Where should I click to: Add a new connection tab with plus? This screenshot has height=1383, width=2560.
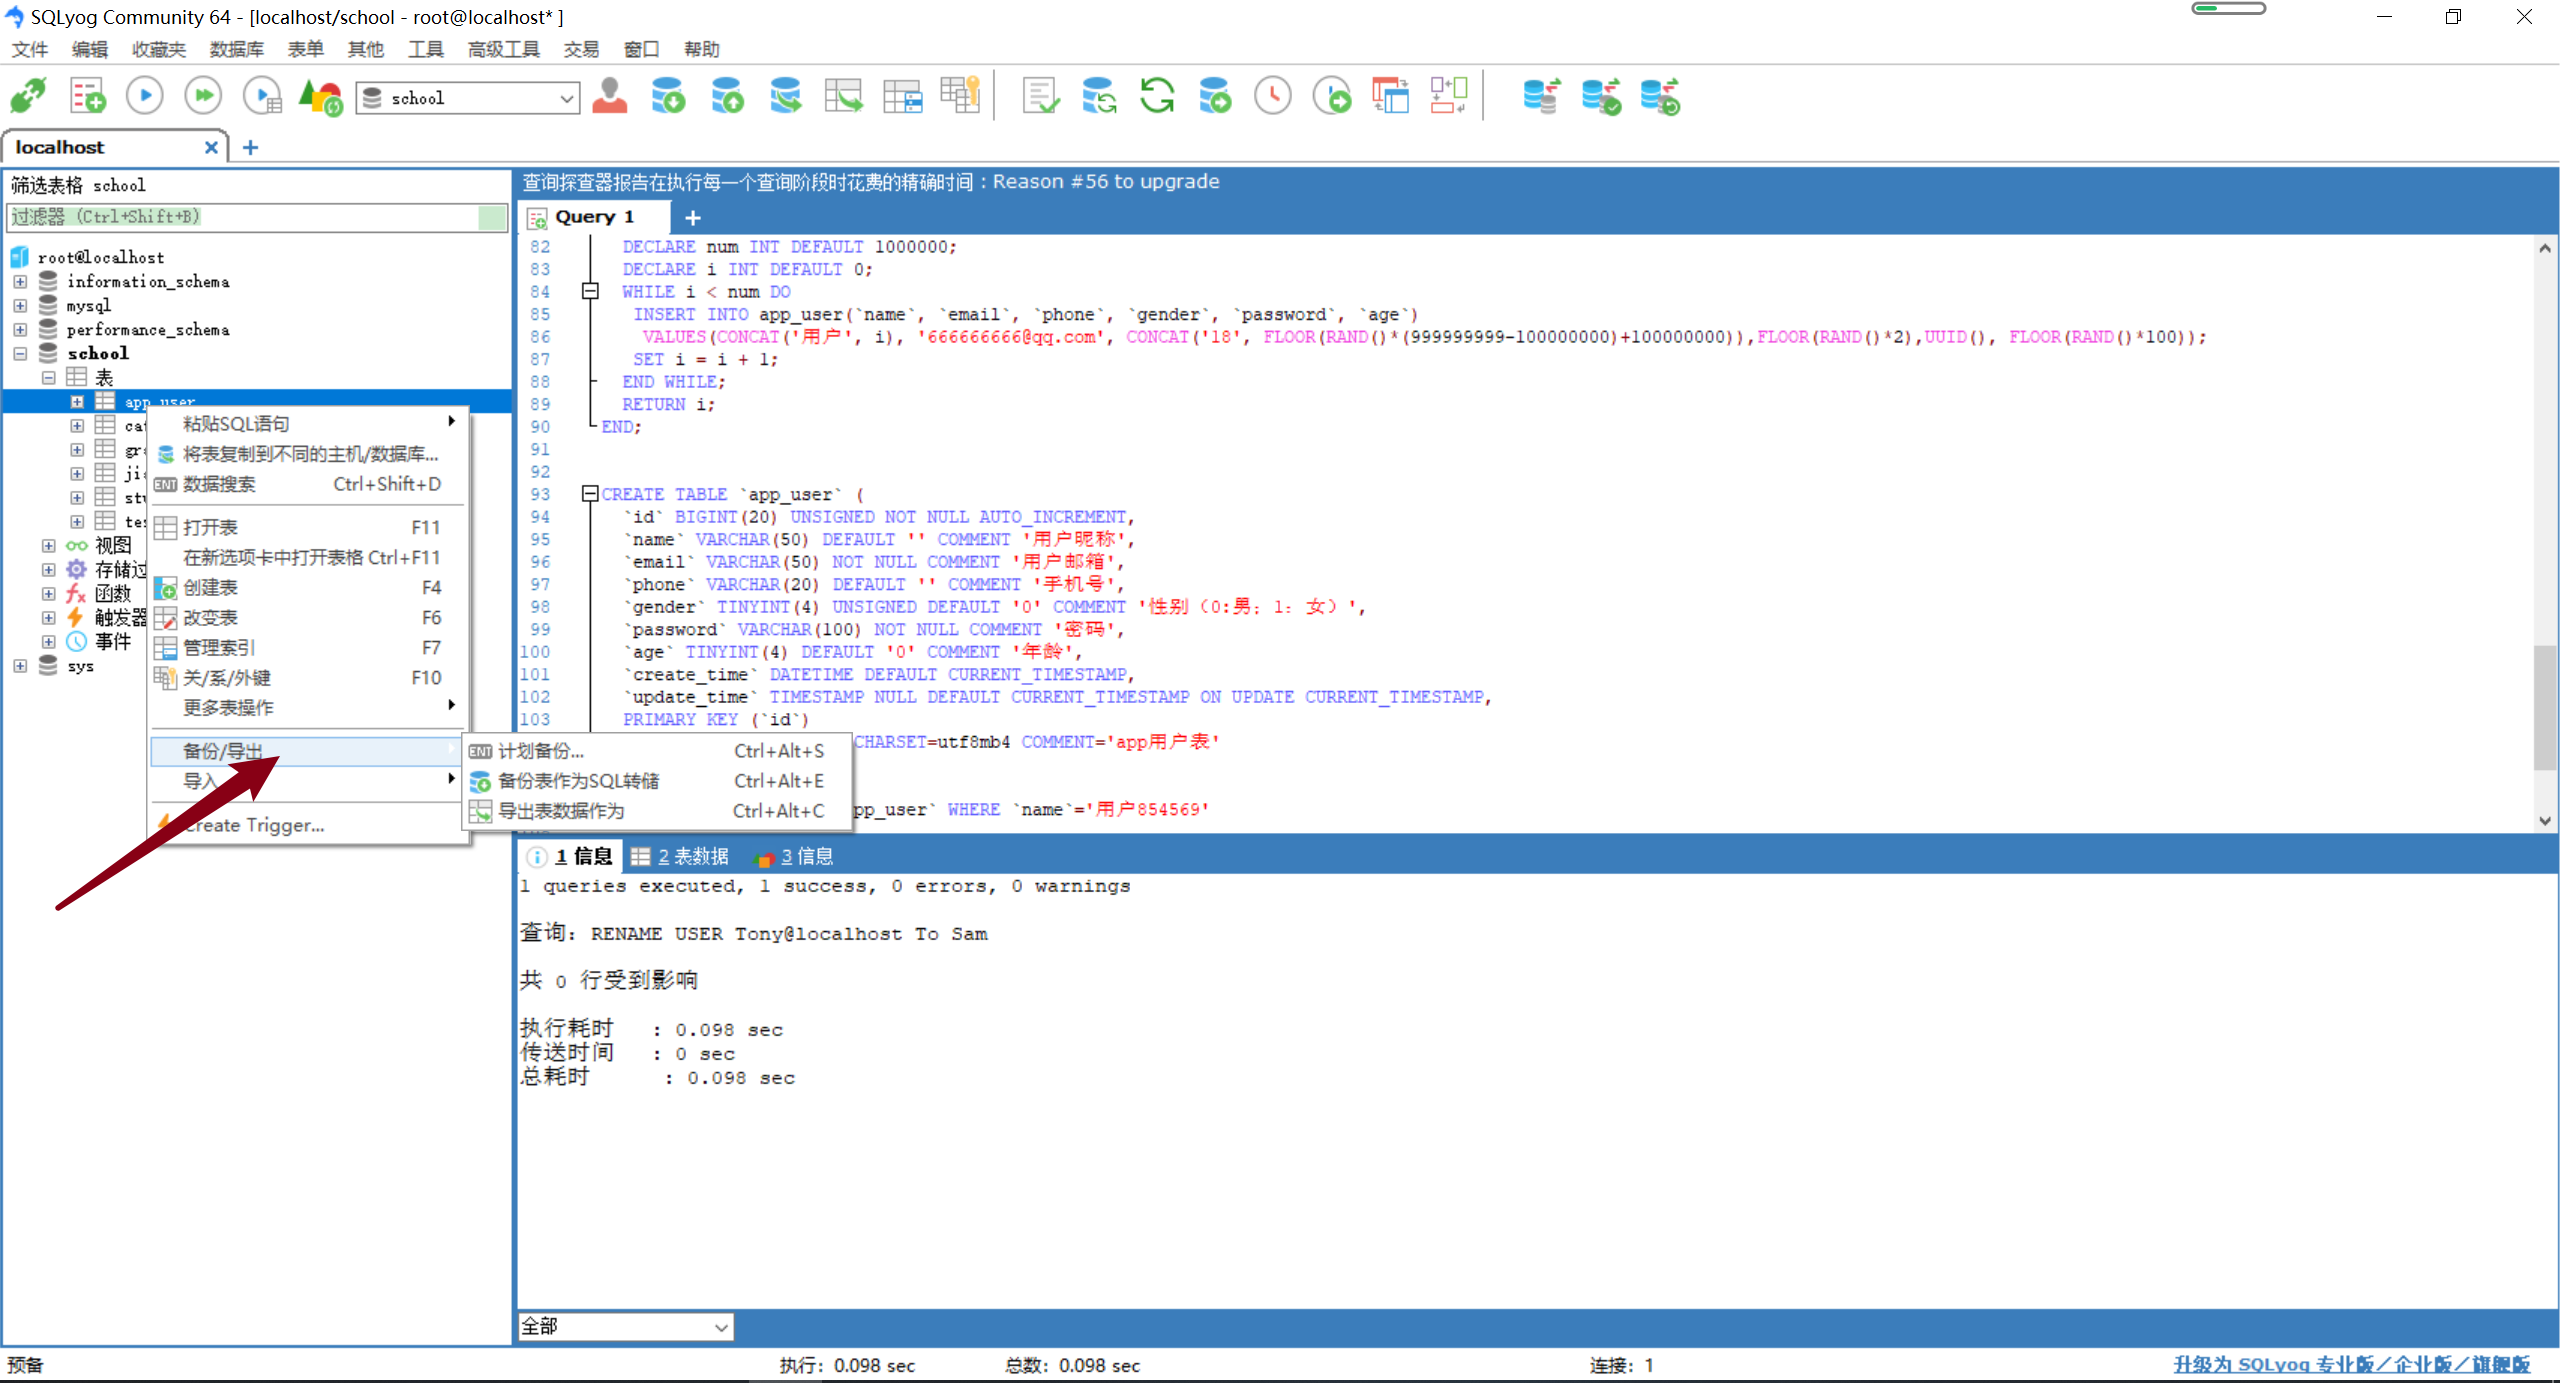pyautogui.click(x=250, y=147)
